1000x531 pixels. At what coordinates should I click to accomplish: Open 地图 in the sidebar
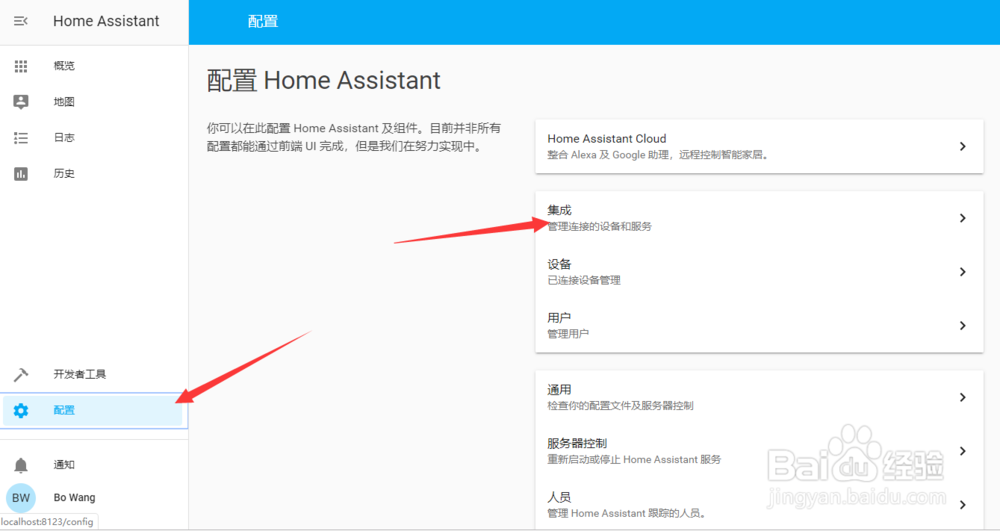tap(94, 101)
